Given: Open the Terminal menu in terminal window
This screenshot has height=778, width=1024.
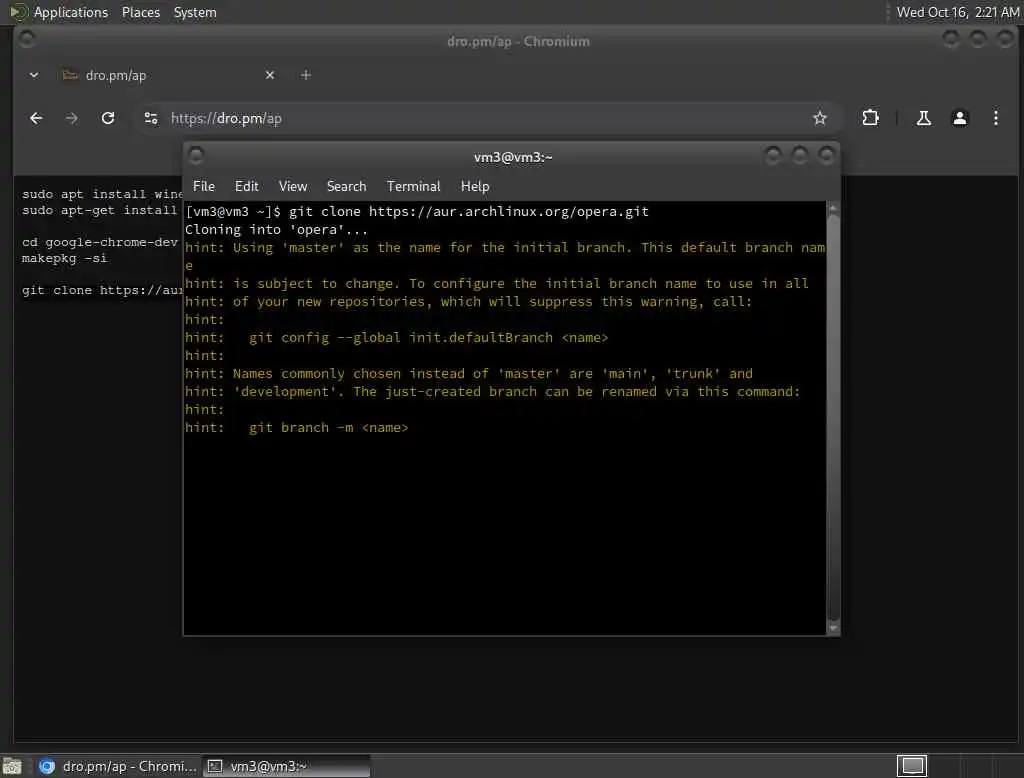Looking at the screenshot, I should [x=413, y=186].
